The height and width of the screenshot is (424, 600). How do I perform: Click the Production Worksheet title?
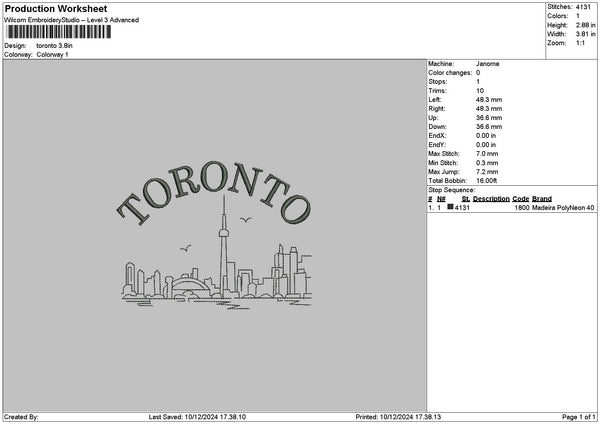click(x=56, y=9)
